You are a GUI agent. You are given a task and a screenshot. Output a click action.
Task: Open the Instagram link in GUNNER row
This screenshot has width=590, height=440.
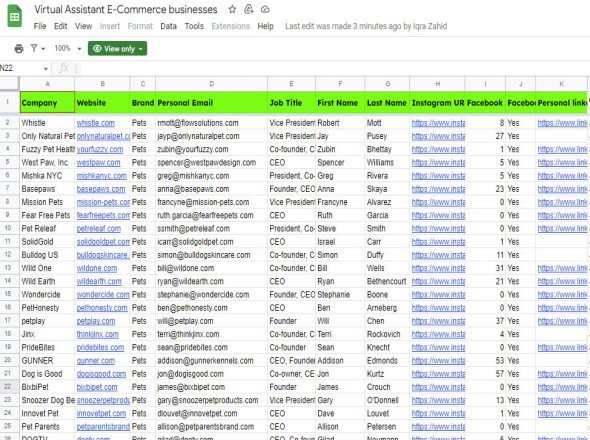coord(438,361)
